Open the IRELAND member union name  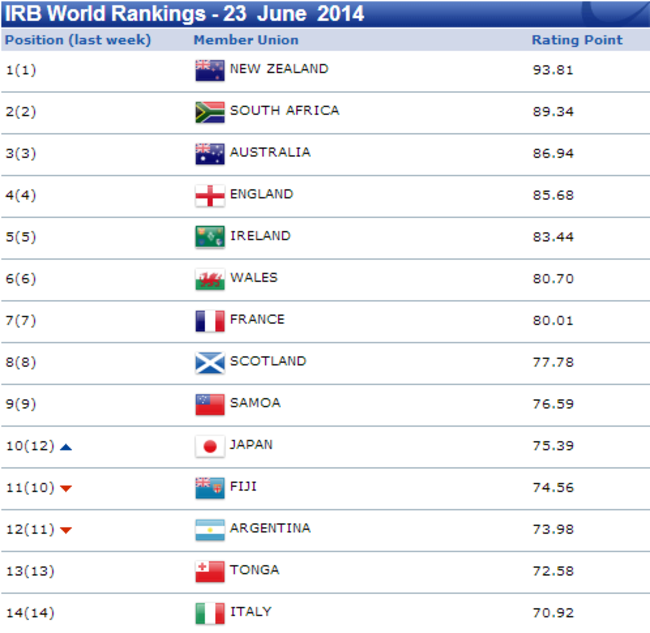click(260, 235)
